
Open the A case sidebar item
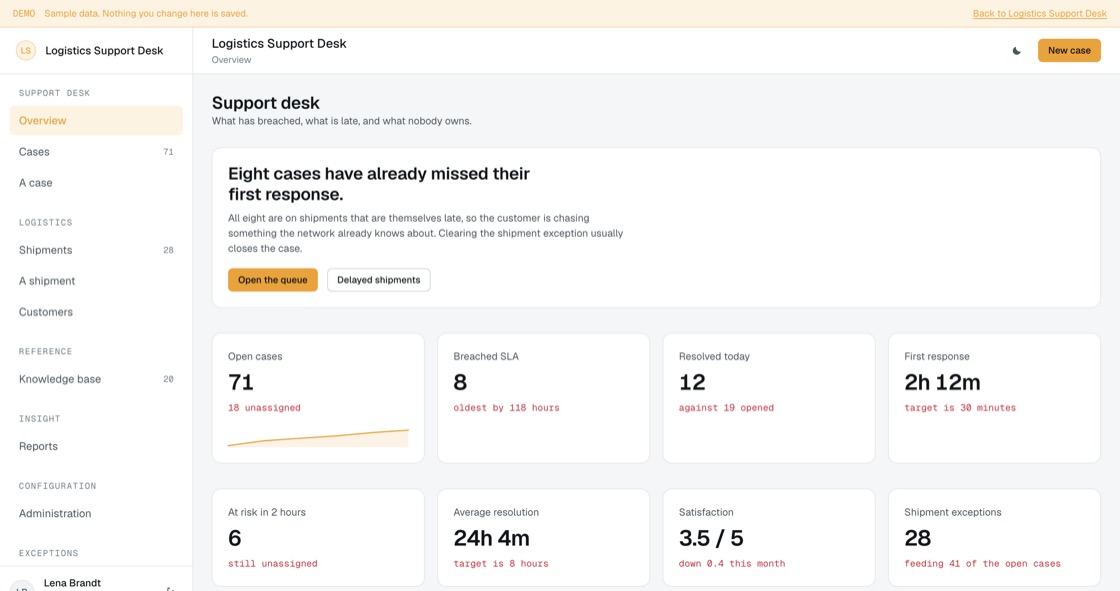point(96,183)
